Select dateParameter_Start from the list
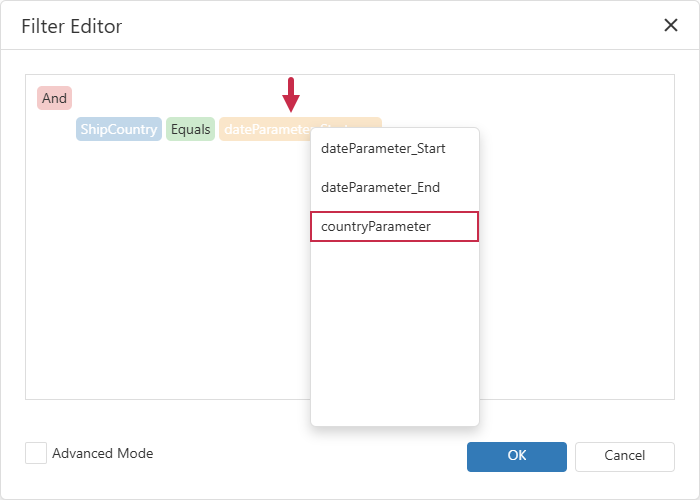Viewport: 700px width, 500px height. point(395,149)
